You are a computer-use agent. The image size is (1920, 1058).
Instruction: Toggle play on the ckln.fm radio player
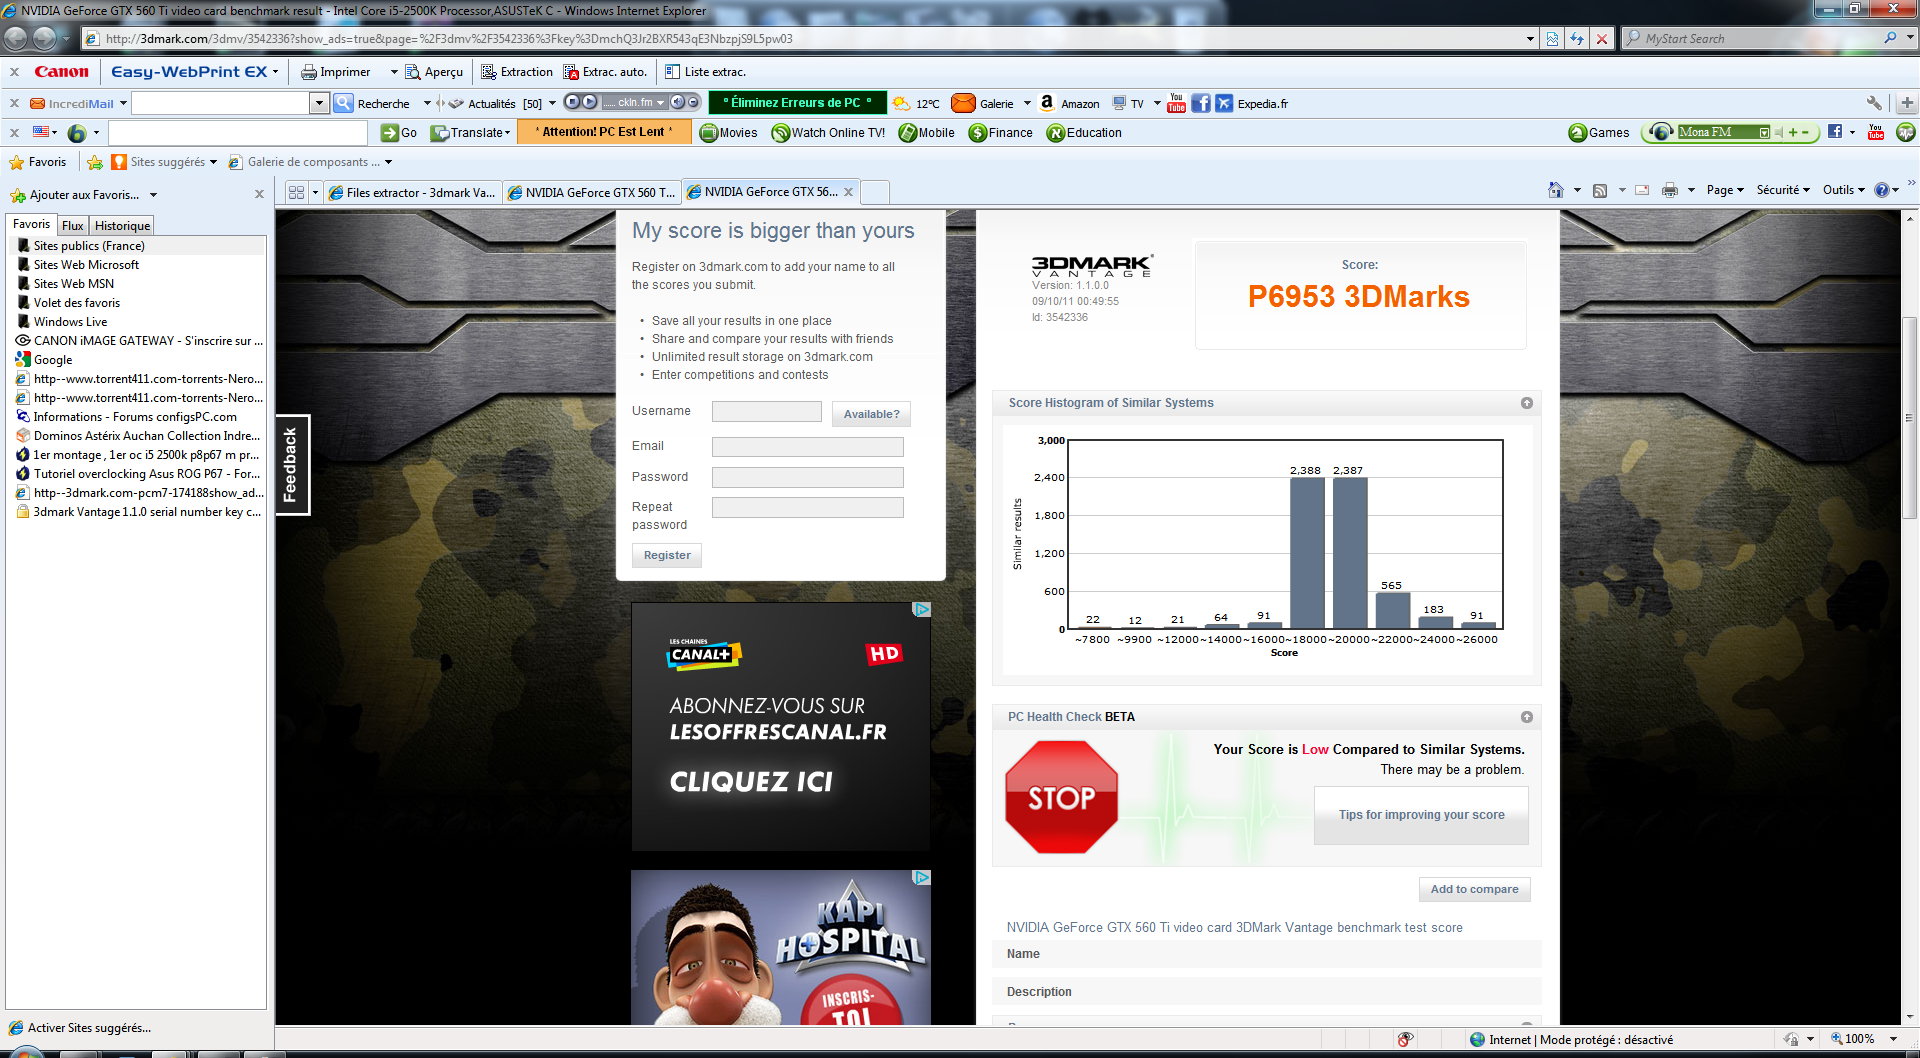click(x=589, y=102)
